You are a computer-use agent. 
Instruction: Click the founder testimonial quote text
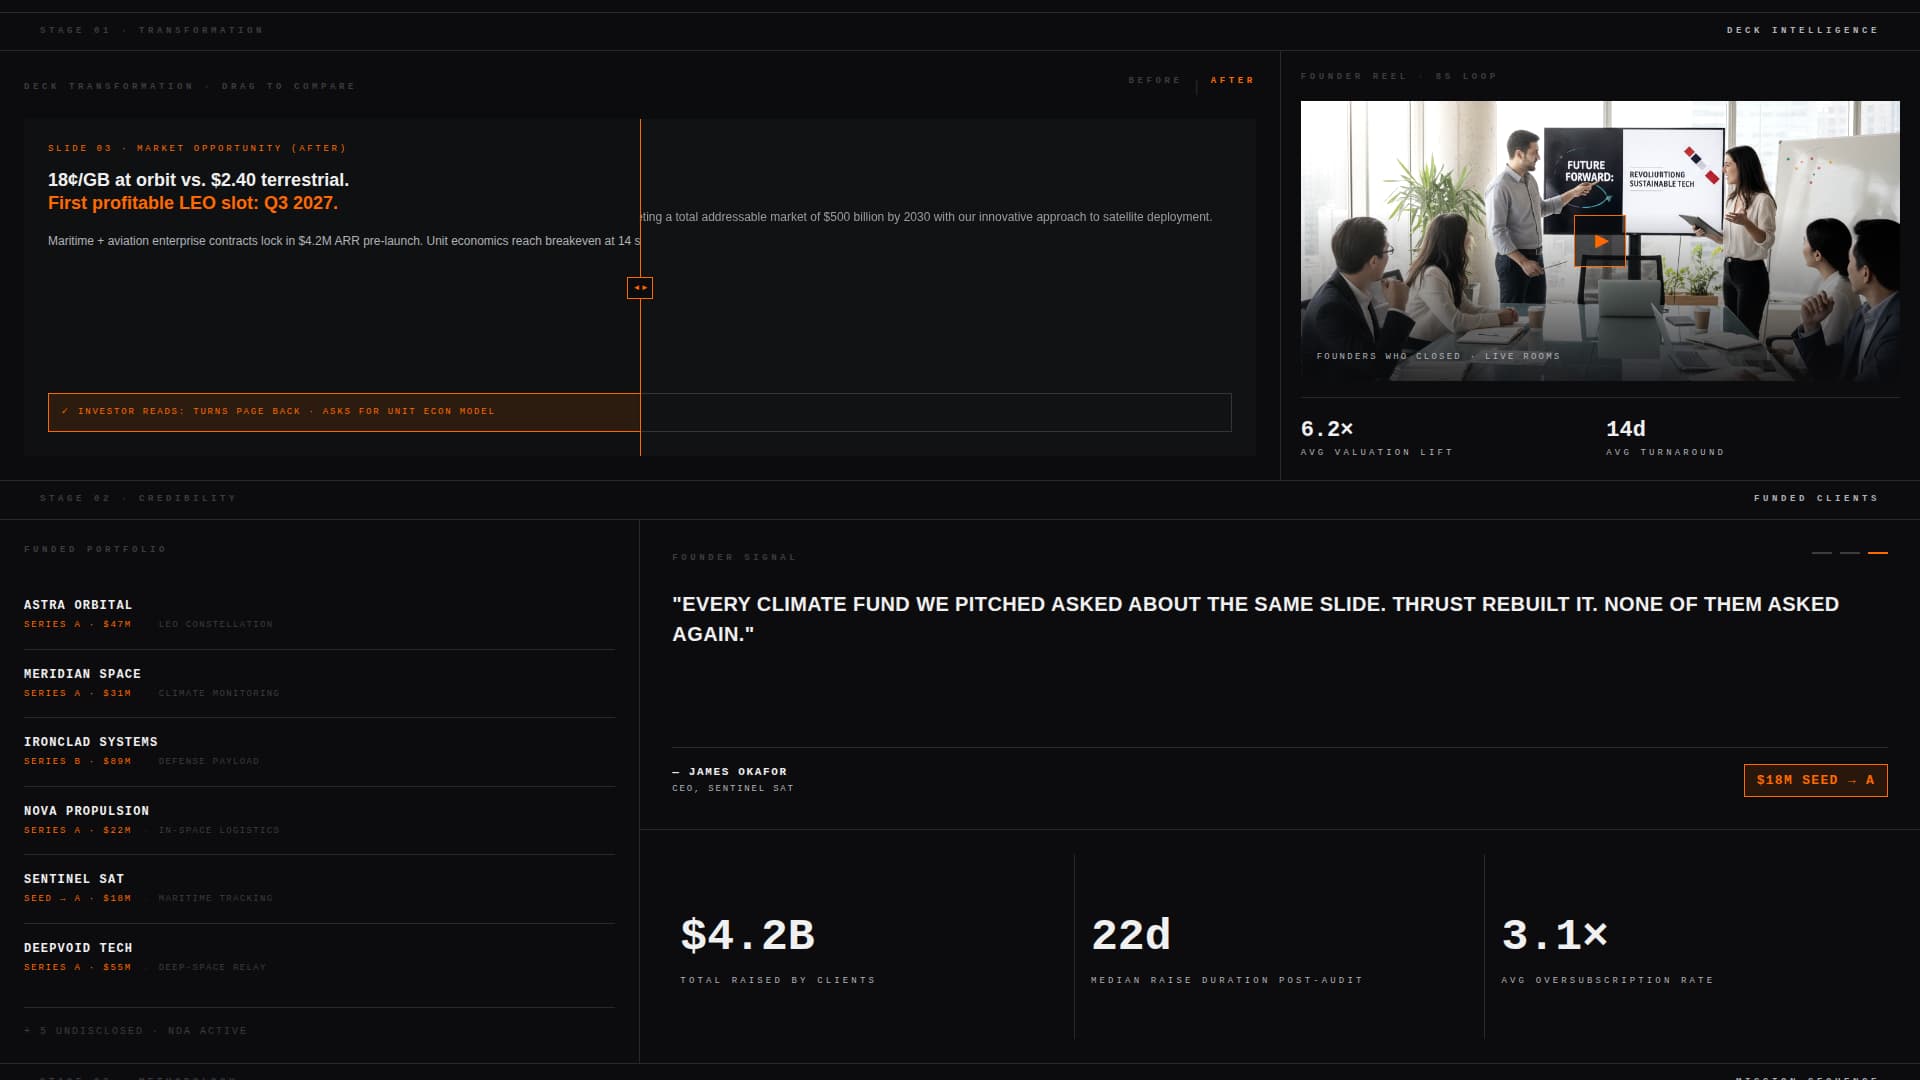tap(1256, 619)
